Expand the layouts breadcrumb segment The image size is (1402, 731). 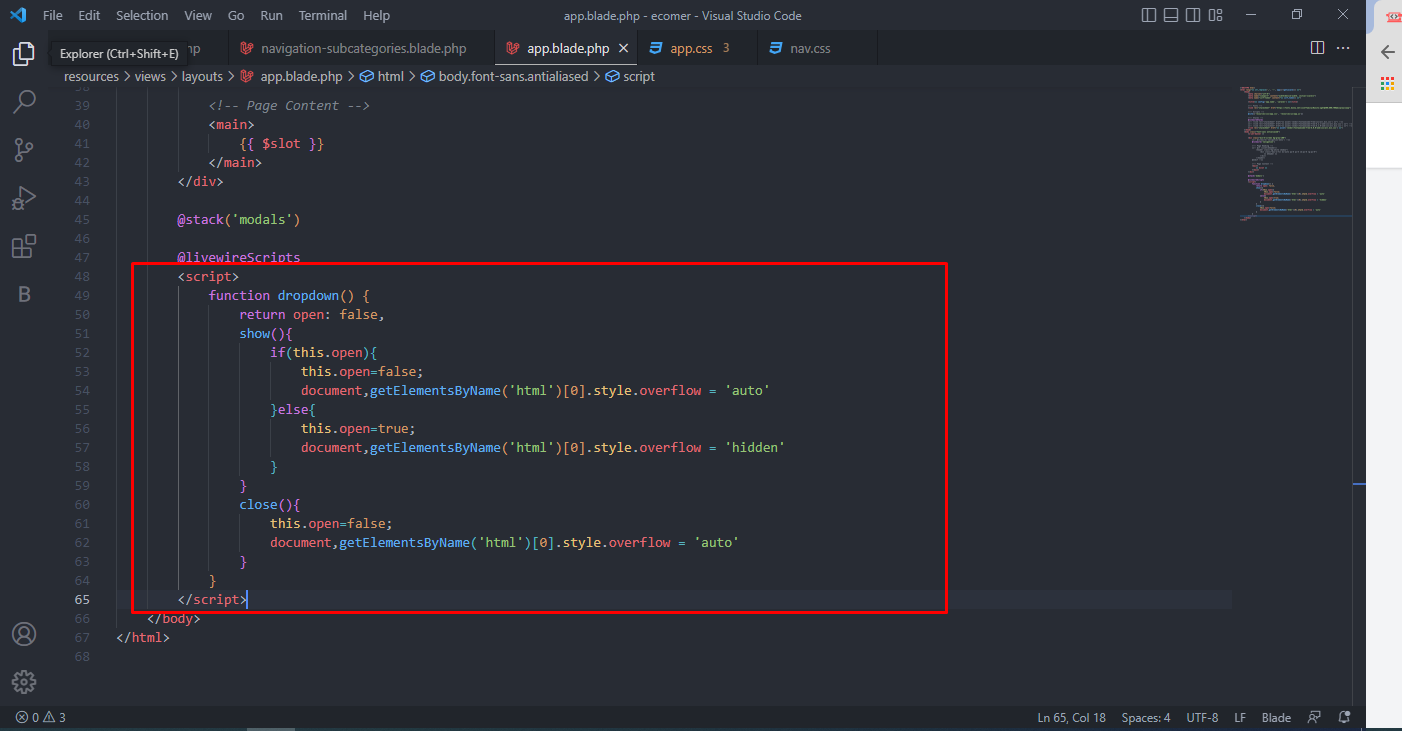[202, 76]
